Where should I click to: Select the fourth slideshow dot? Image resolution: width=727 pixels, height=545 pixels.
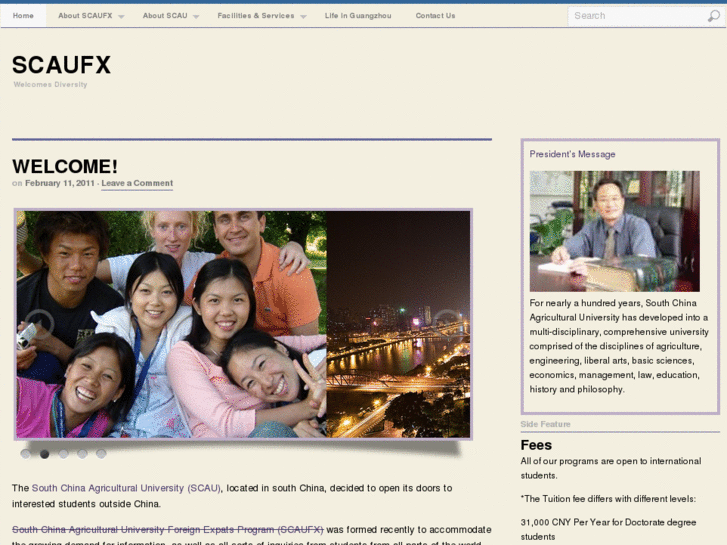click(82, 454)
